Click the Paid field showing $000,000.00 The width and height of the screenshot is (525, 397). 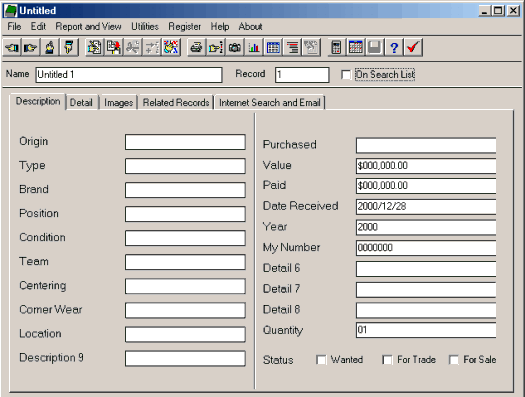point(426,186)
